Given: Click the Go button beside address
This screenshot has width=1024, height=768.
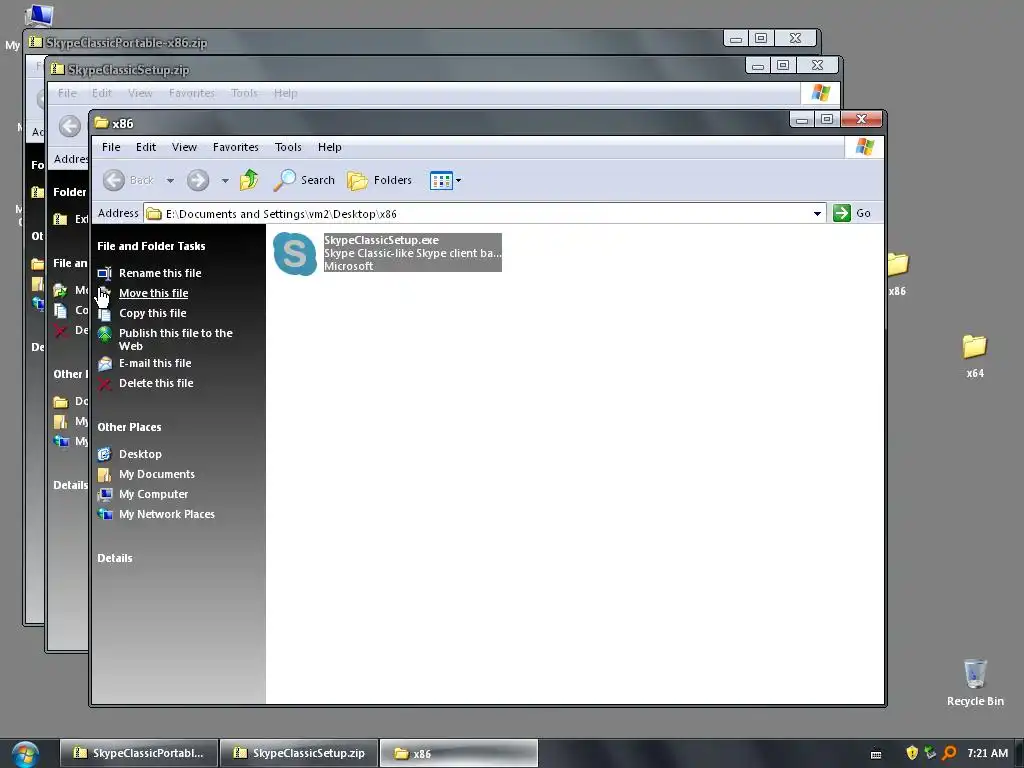Looking at the screenshot, I should pos(852,213).
